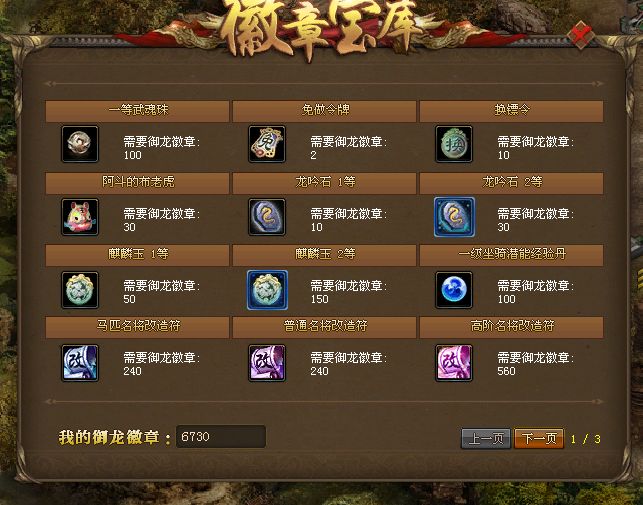Image resolution: width=643 pixels, height=505 pixels.
Task: Choose the 麒麟玉 1等 jade icon
Action: pyautogui.click(x=80, y=290)
